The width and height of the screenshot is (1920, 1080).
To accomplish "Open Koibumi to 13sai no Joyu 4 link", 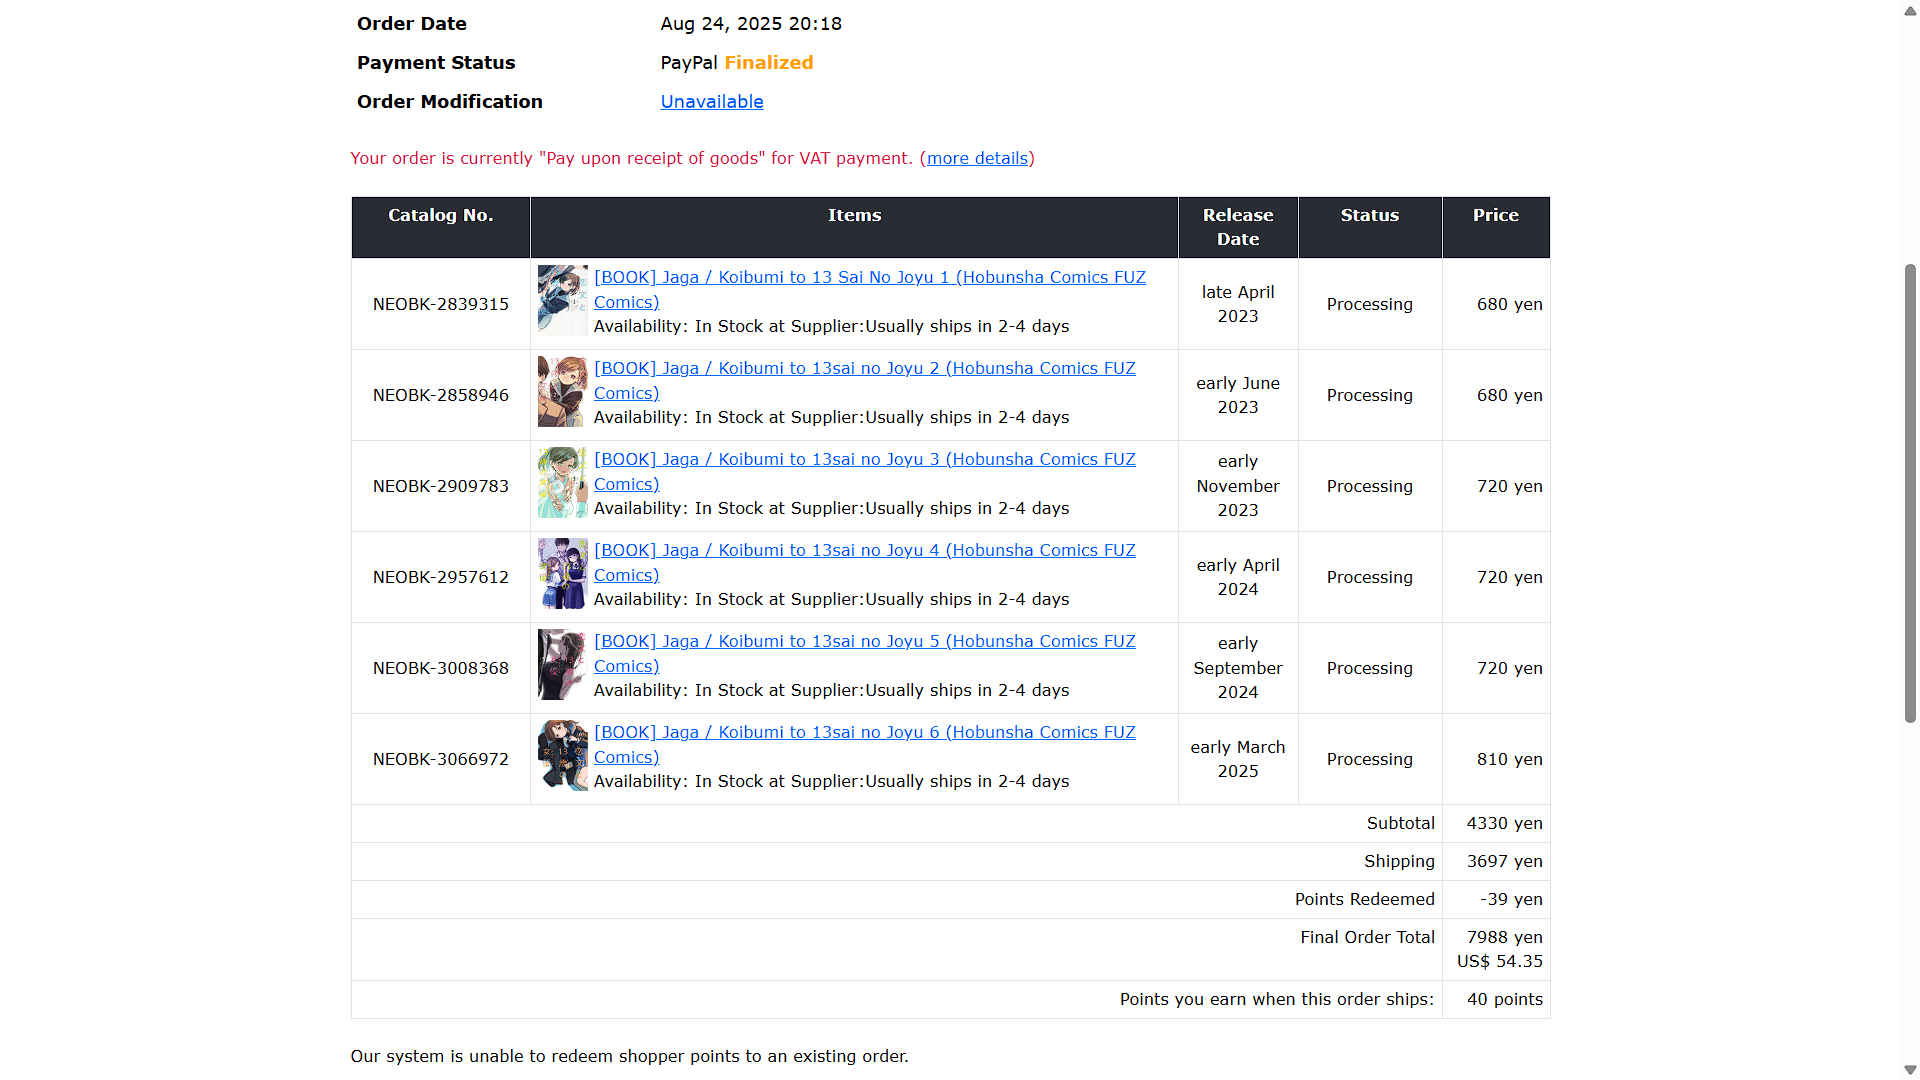I will [864, 550].
